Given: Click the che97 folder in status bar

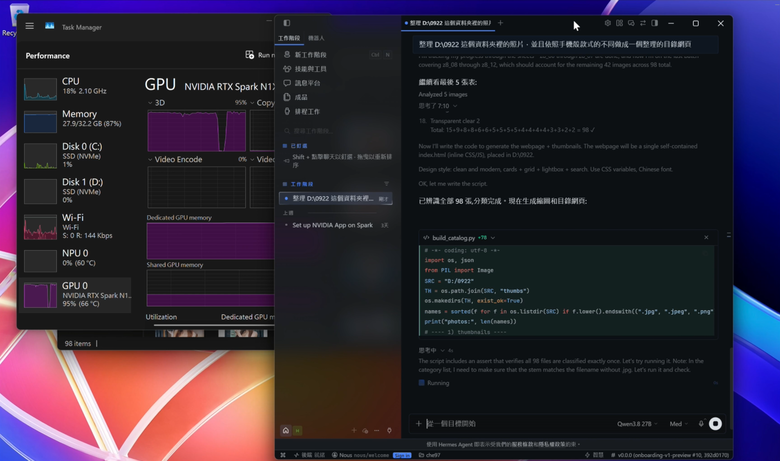Looking at the screenshot, I should click(x=430, y=455).
